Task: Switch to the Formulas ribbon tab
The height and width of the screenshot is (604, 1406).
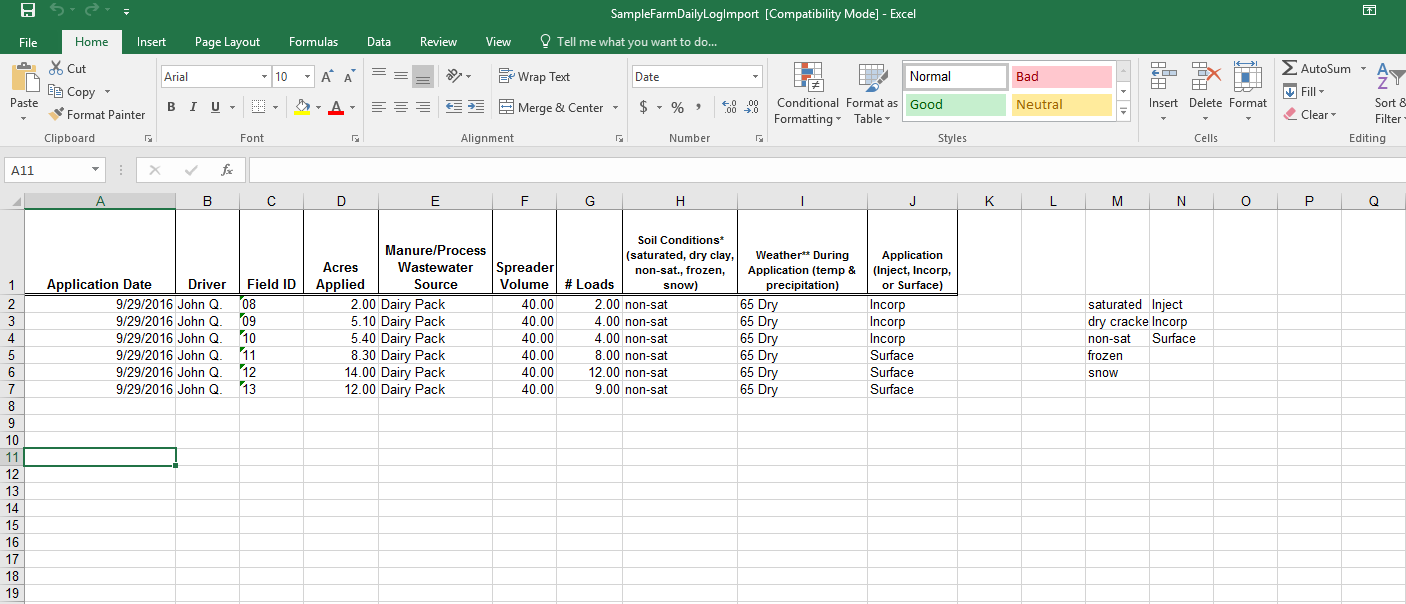Action: pyautogui.click(x=313, y=42)
